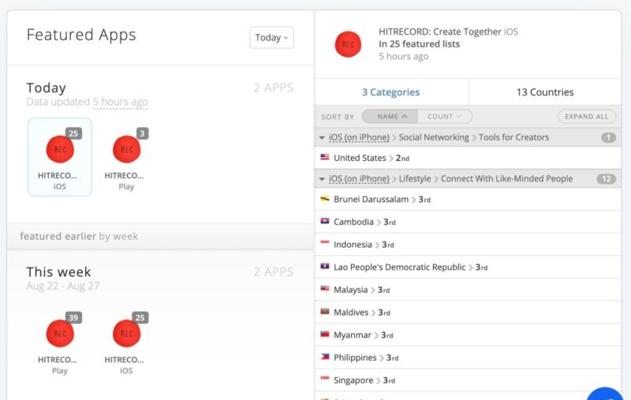Sort list by Name
Image resolution: width=631 pixels, height=400 pixels.
(x=390, y=116)
